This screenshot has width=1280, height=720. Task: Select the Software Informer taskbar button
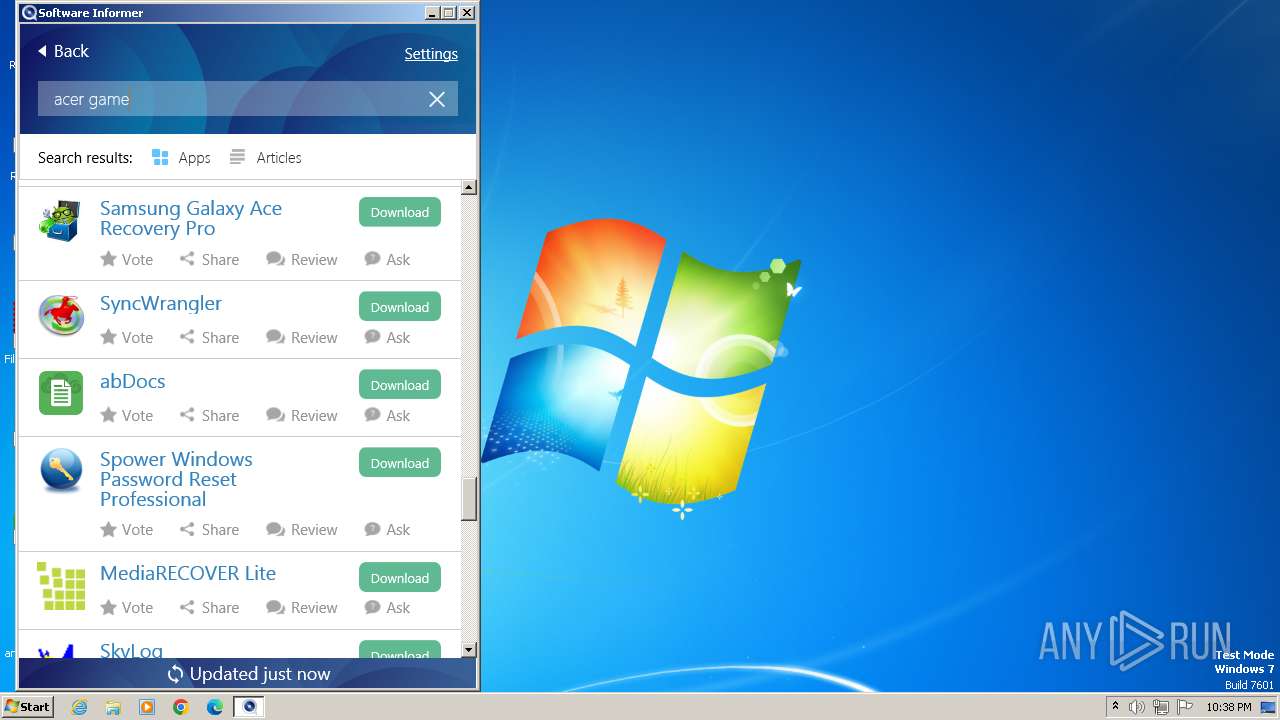[x=249, y=707]
